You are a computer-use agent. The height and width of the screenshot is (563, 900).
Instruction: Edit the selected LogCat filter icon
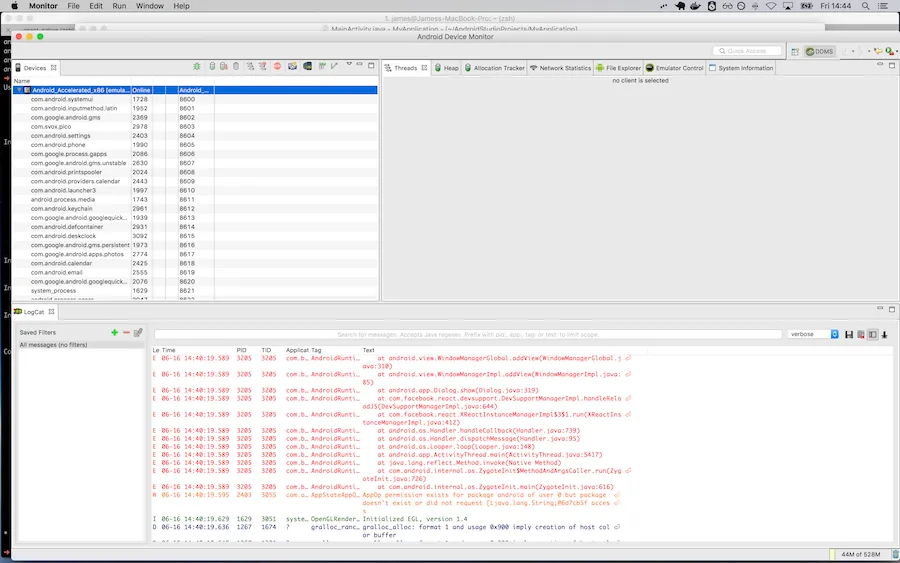pos(138,332)
